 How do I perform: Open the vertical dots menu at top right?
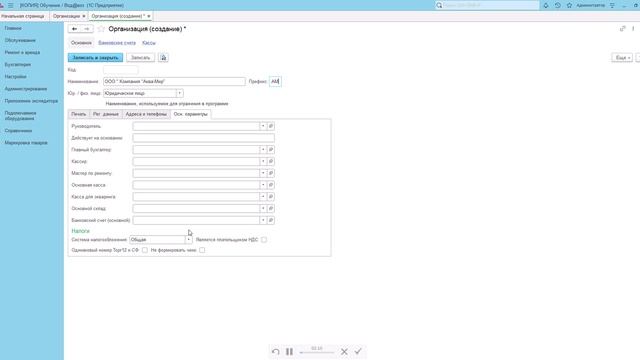click(x=633, y=29)
